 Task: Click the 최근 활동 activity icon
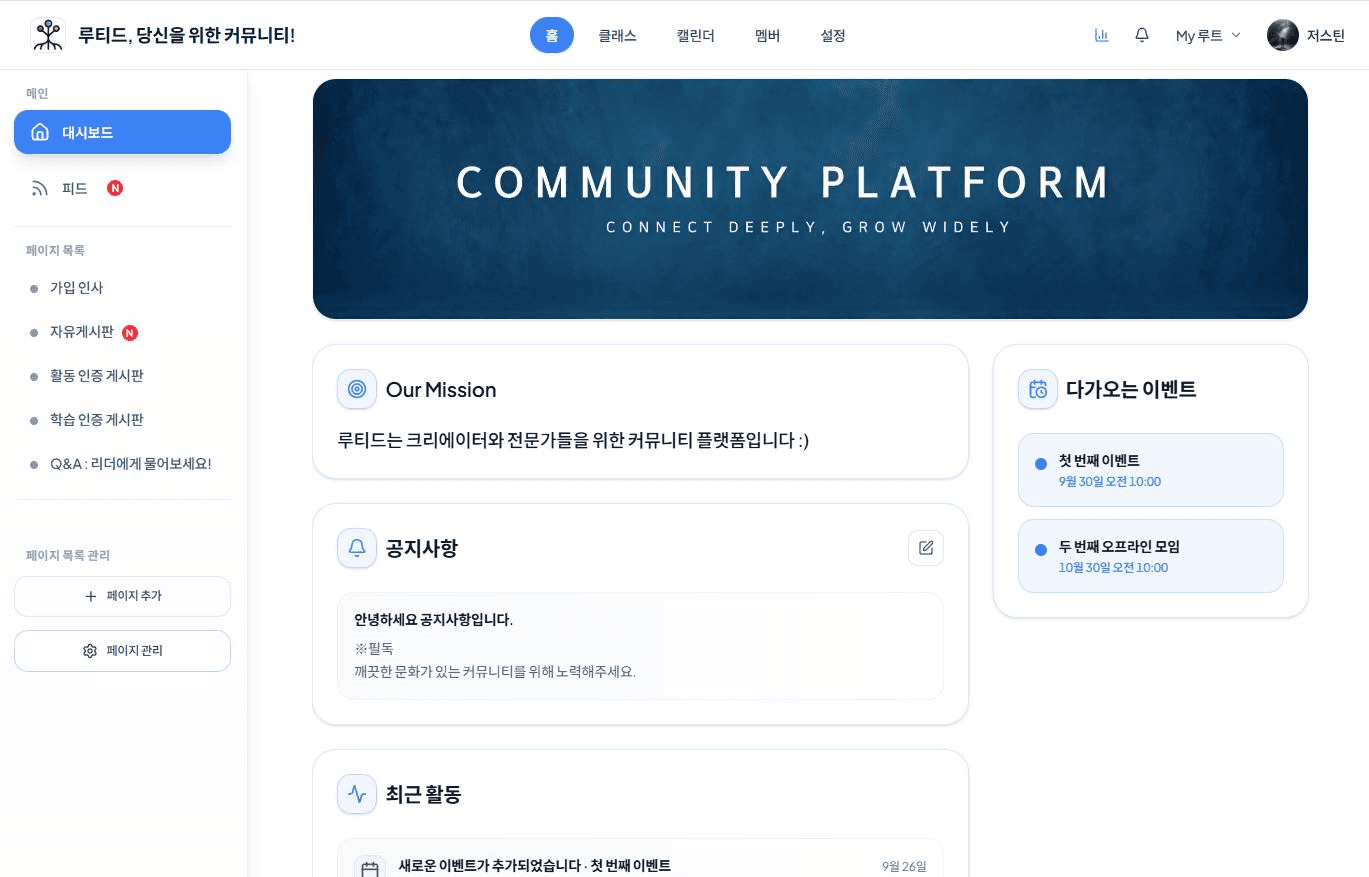(357, 794)
